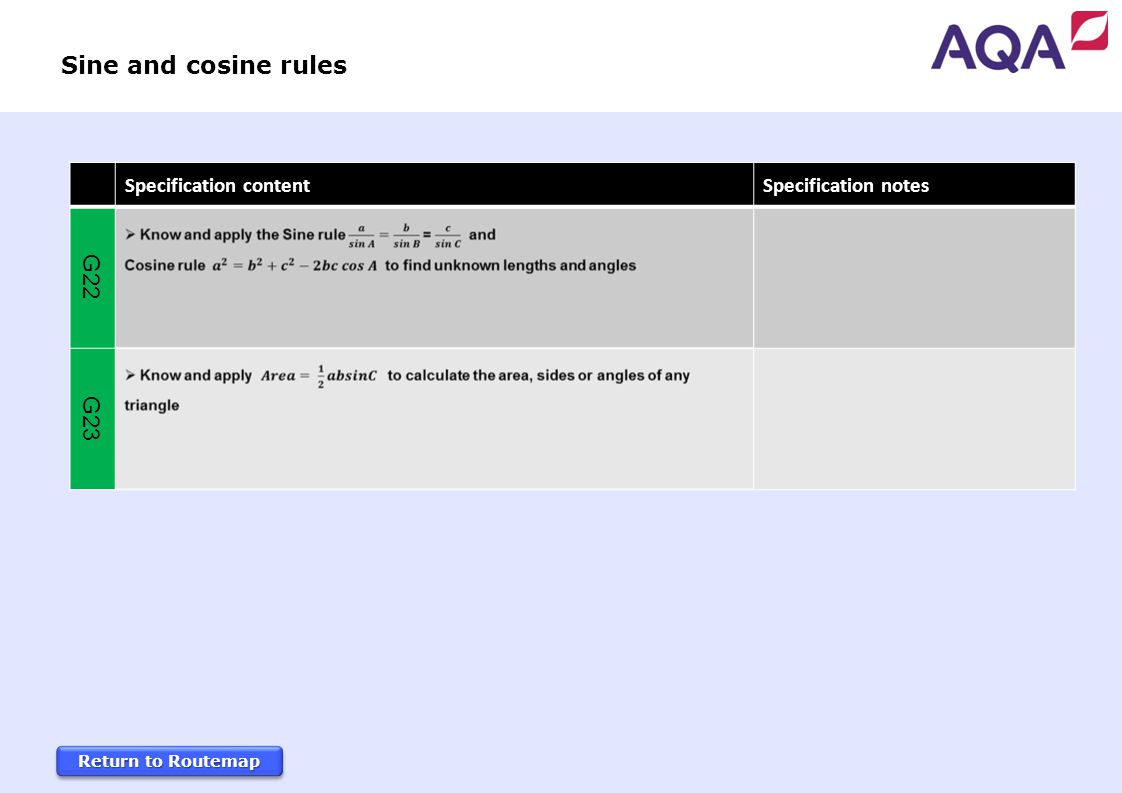Click the word triangle in G23 row
This screenshot has width=1122, height=793.
tap(152, 406)
